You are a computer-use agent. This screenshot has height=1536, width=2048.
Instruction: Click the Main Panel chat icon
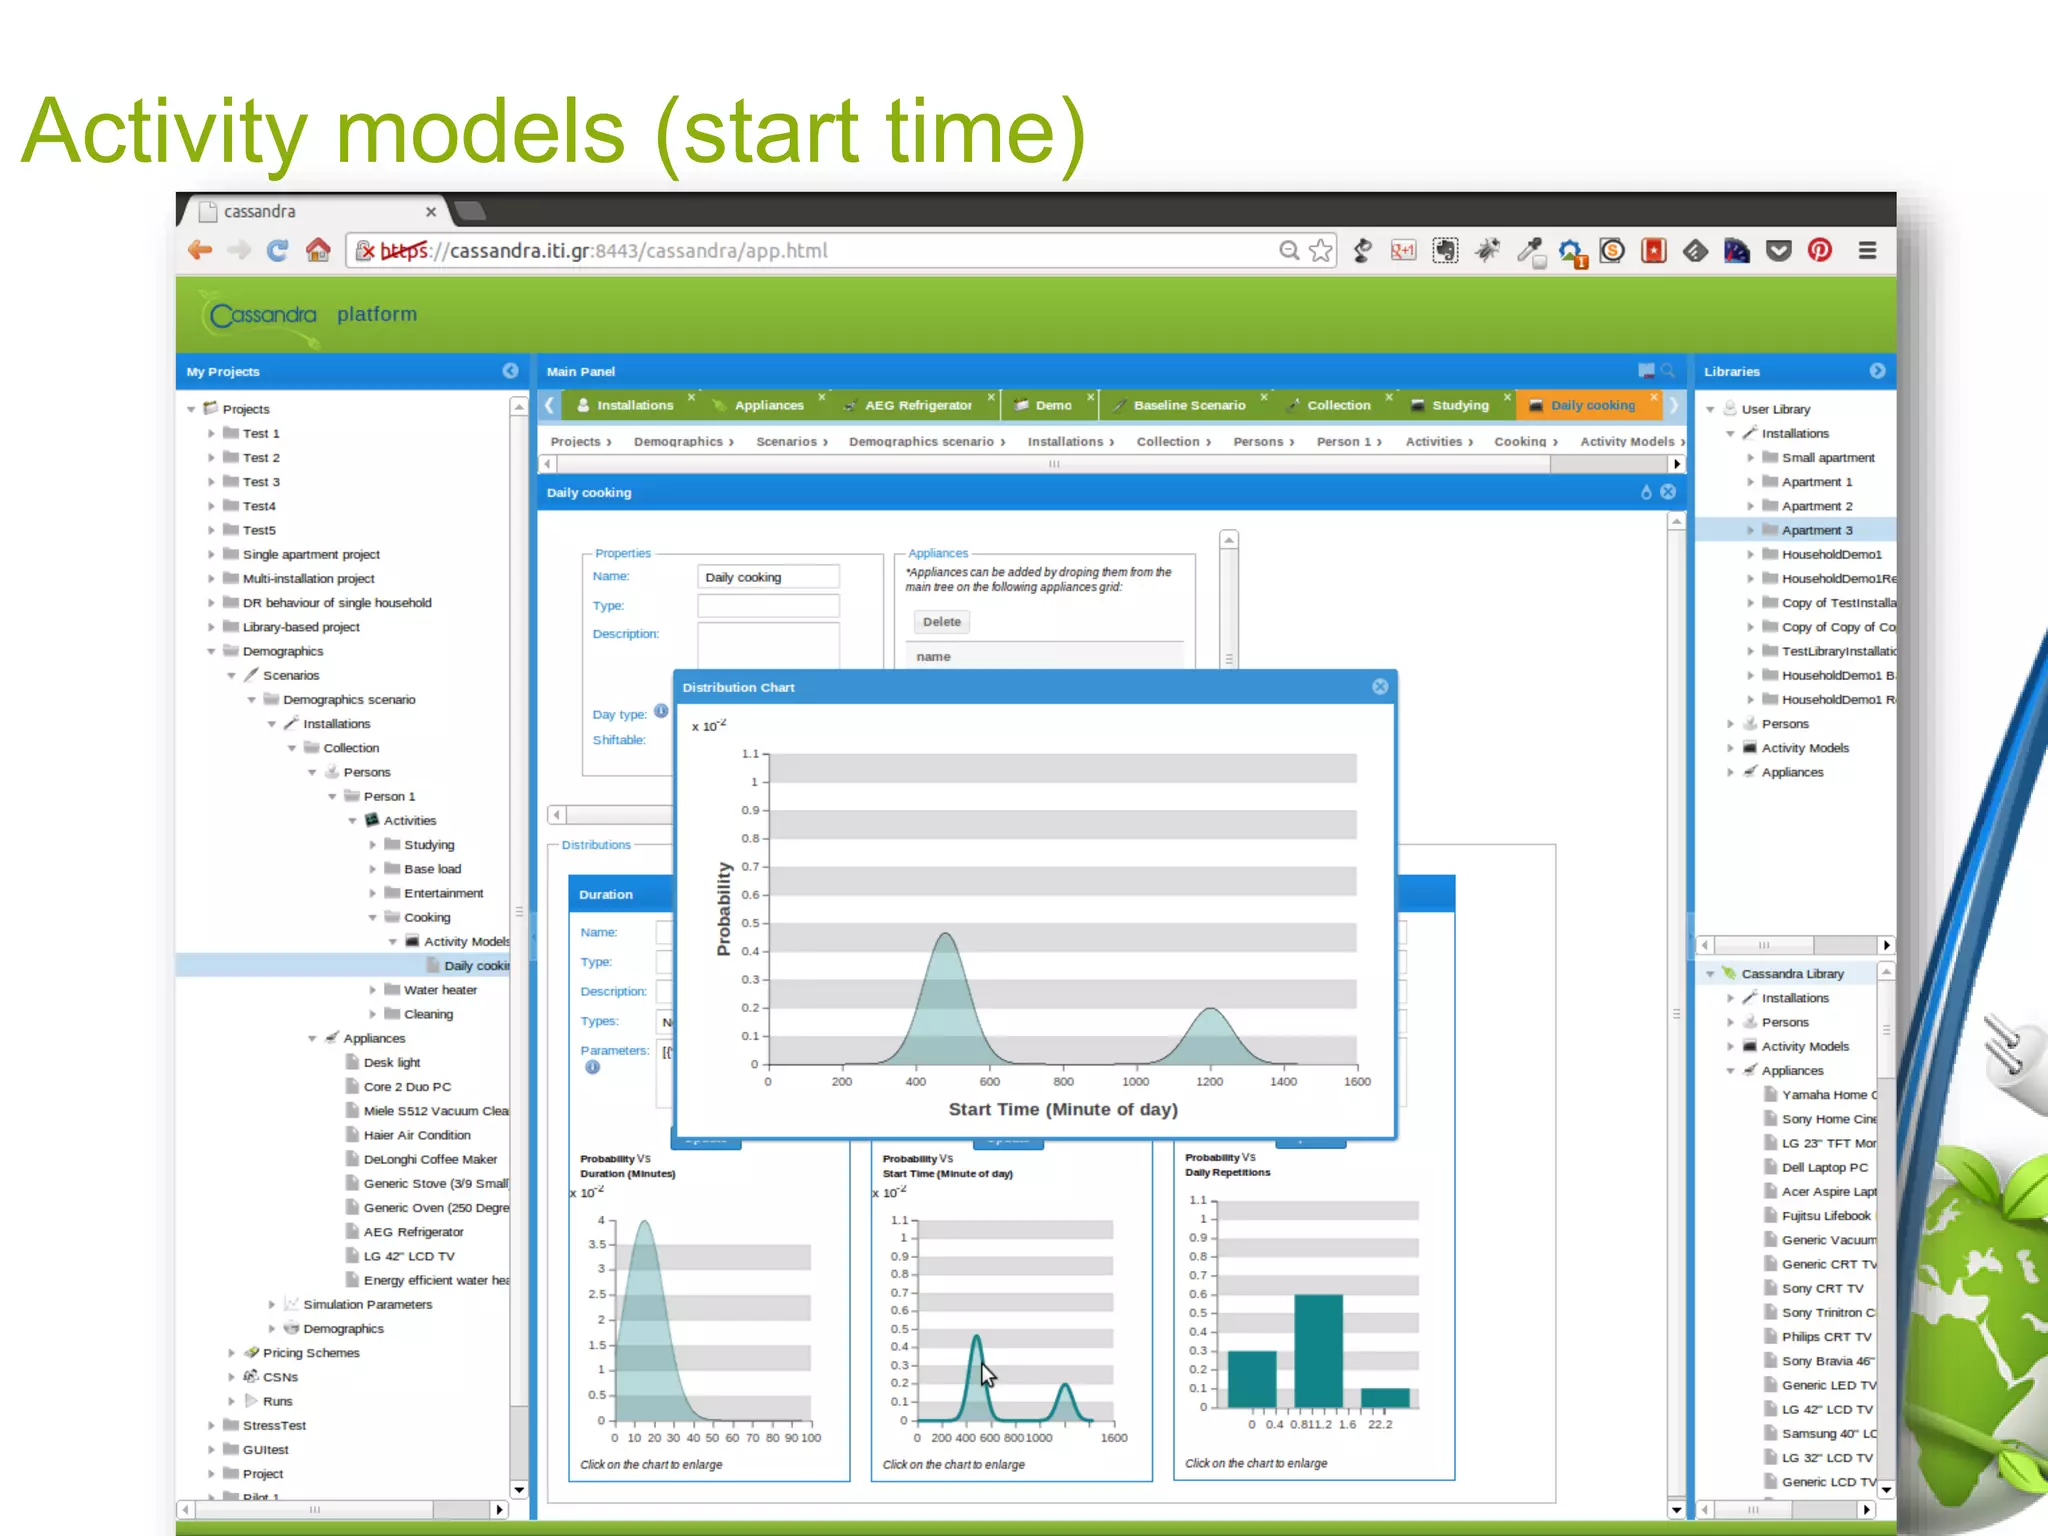pyautogui.click(x=1646, y=371)
